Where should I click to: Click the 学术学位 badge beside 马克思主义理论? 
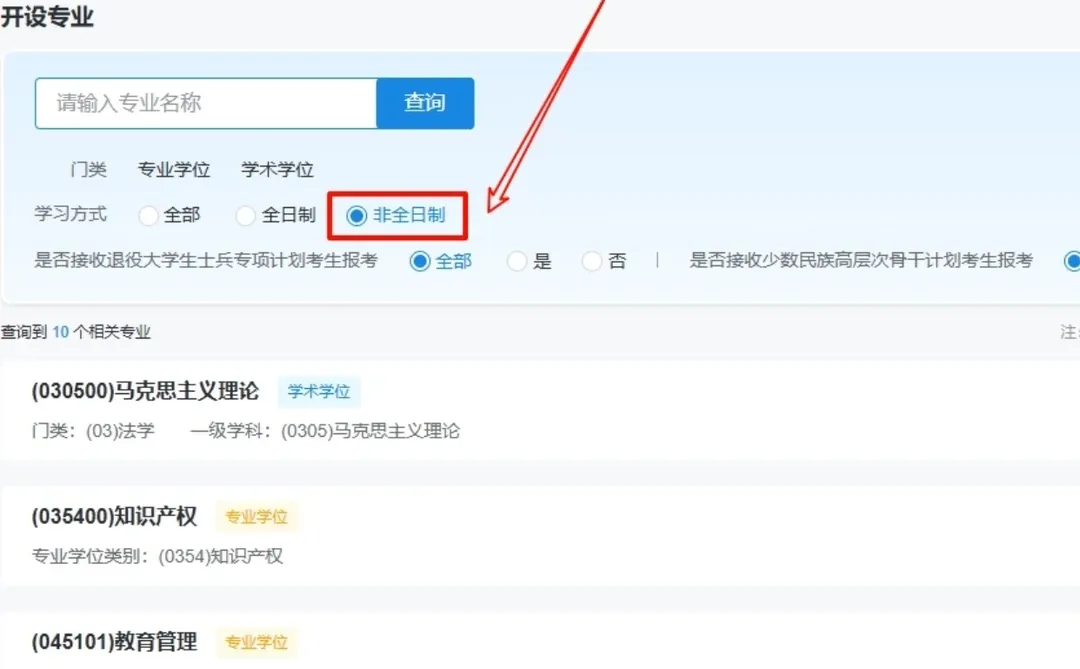[x=319, y=392]
